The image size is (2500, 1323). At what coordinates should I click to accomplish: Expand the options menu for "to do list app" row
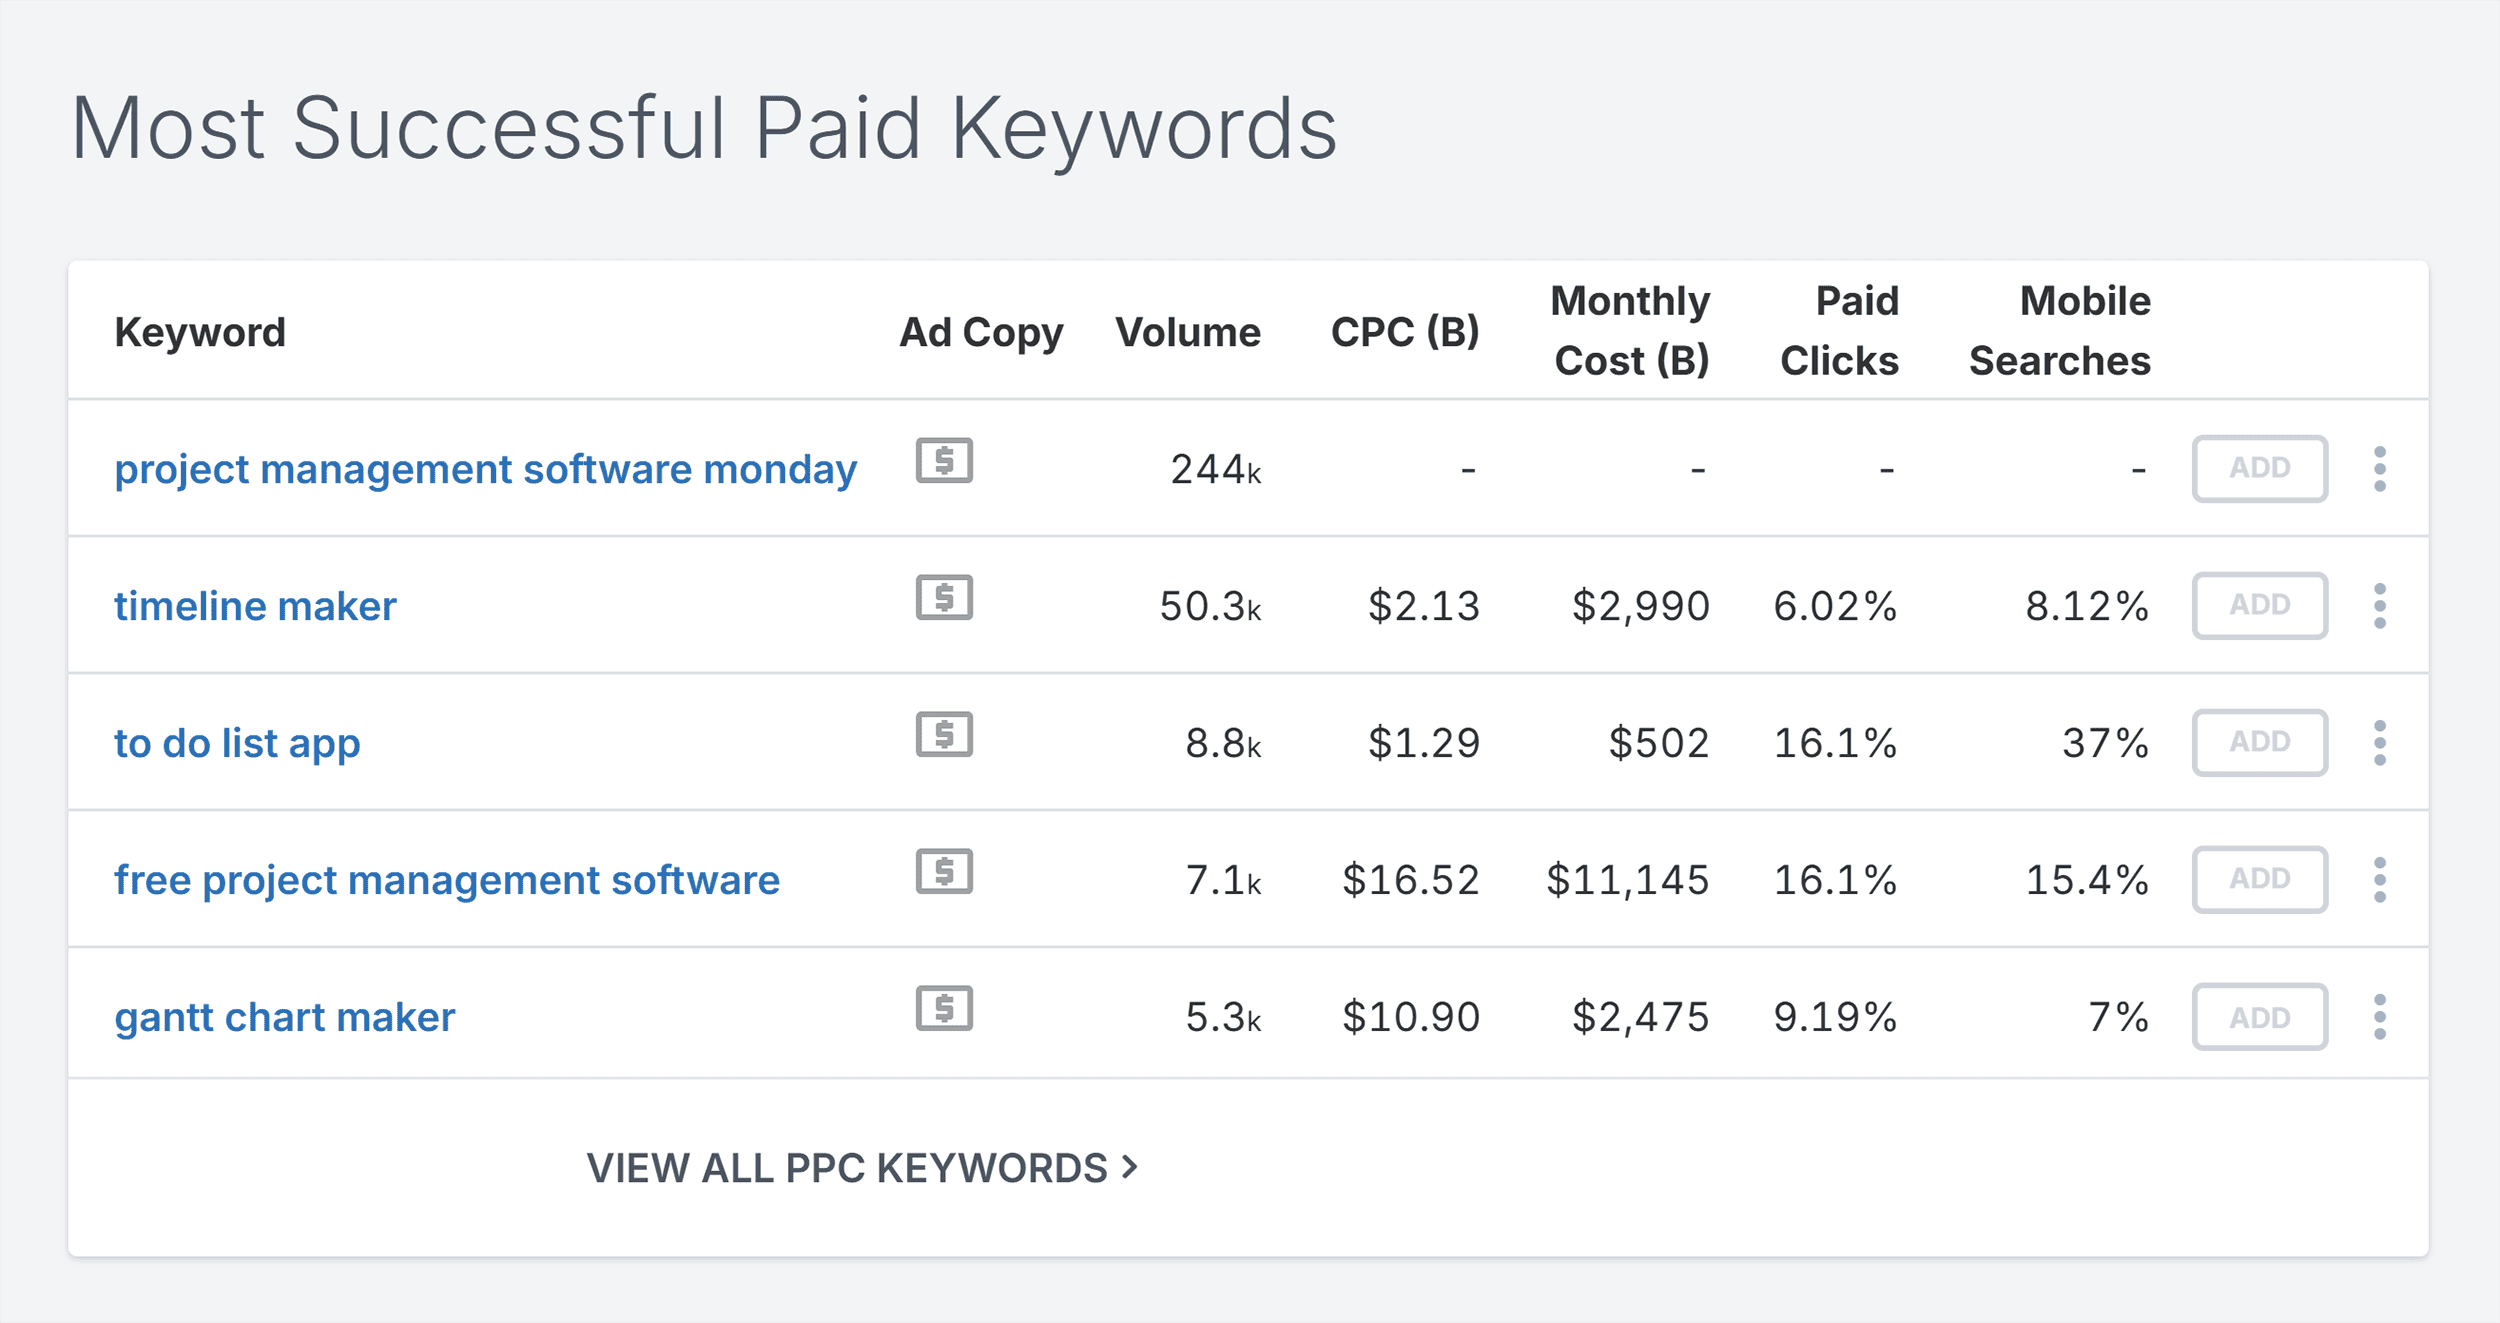[x=2381, y=742]
